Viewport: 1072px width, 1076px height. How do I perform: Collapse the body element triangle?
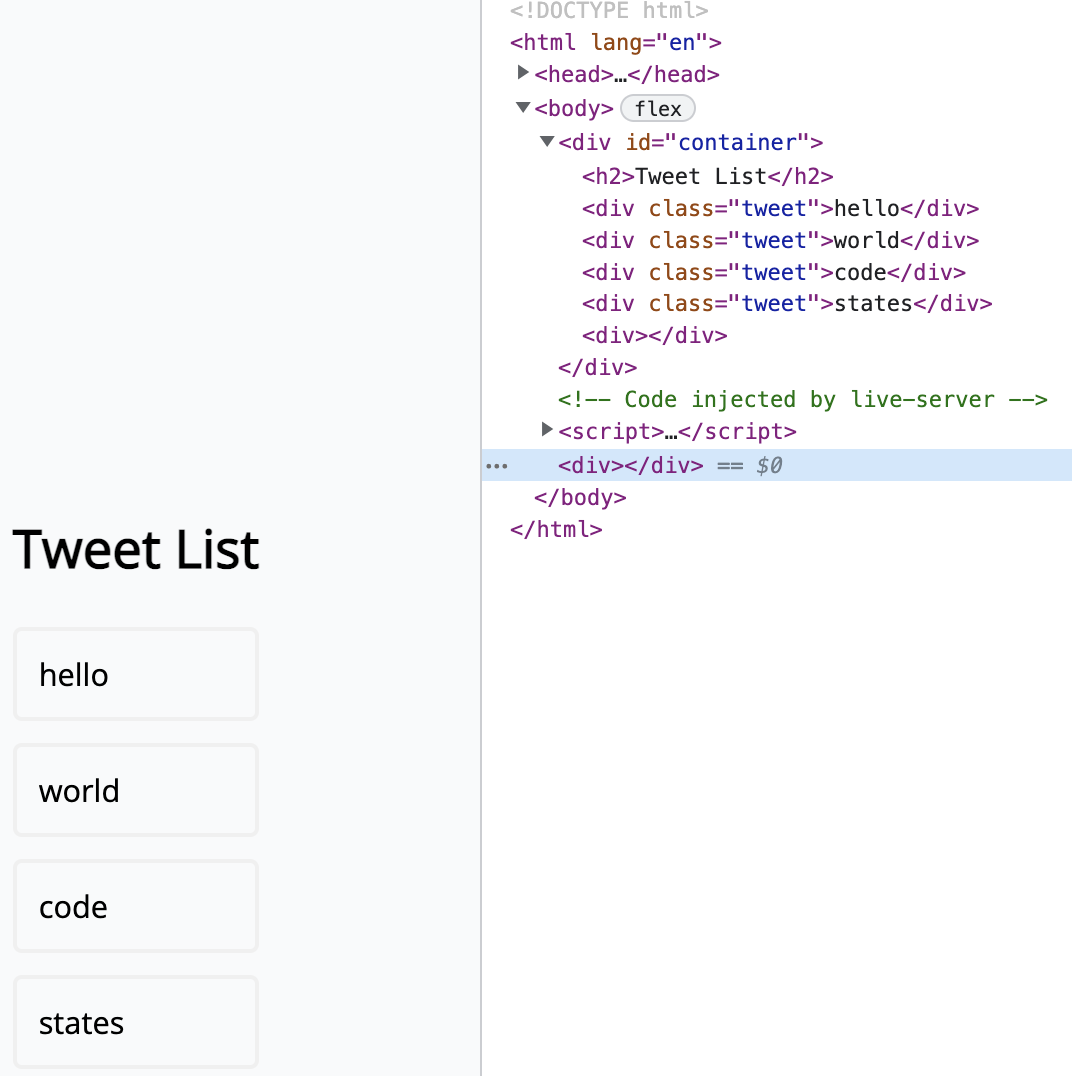pos(522,107)
